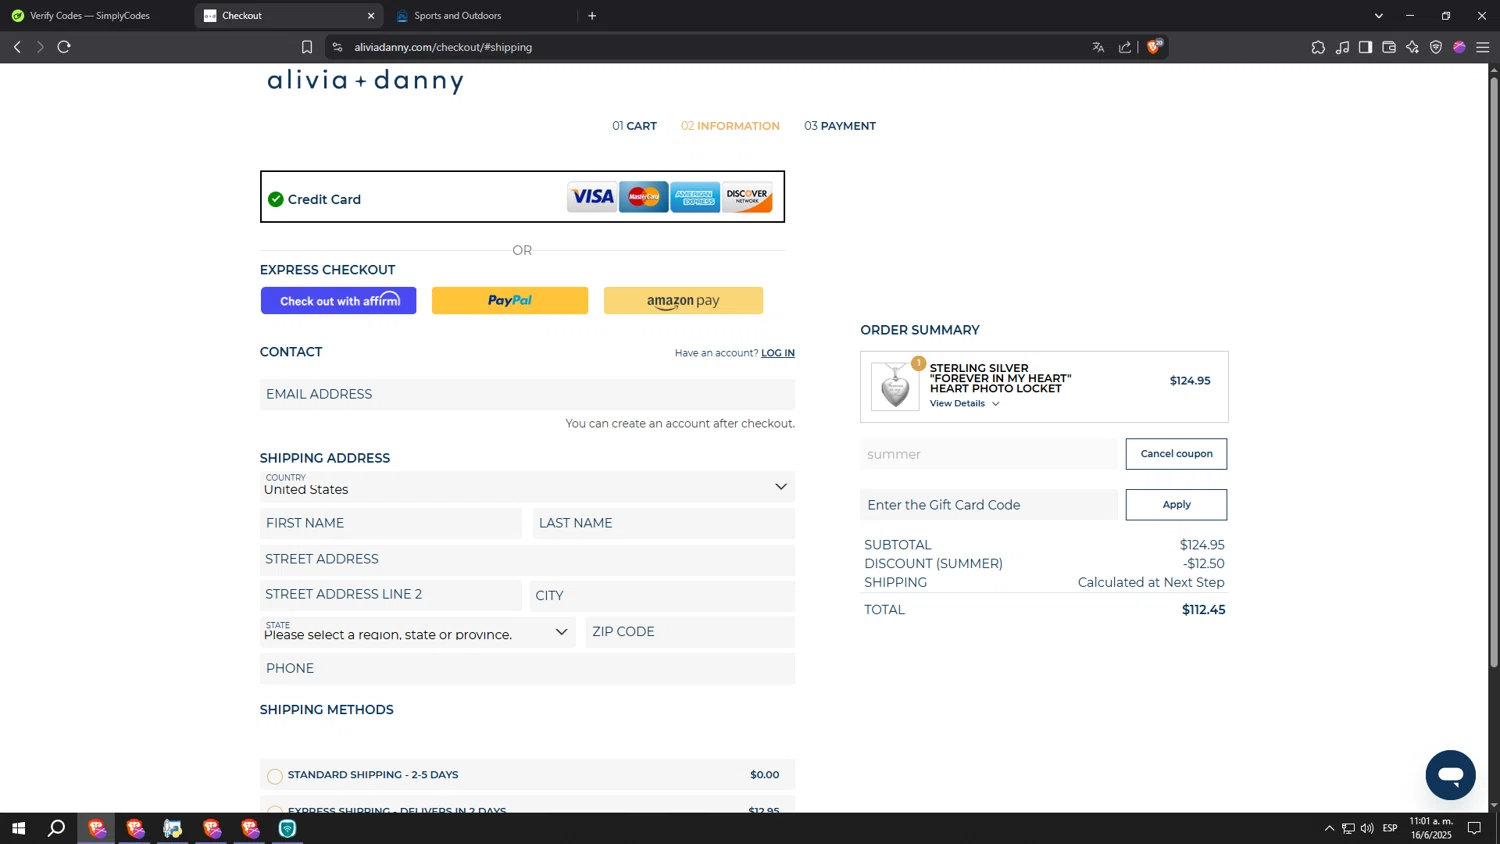Open the chat support bubble
Image resolution: width=1500 pixels, height=844 pixels.
tap(1450, 775)
